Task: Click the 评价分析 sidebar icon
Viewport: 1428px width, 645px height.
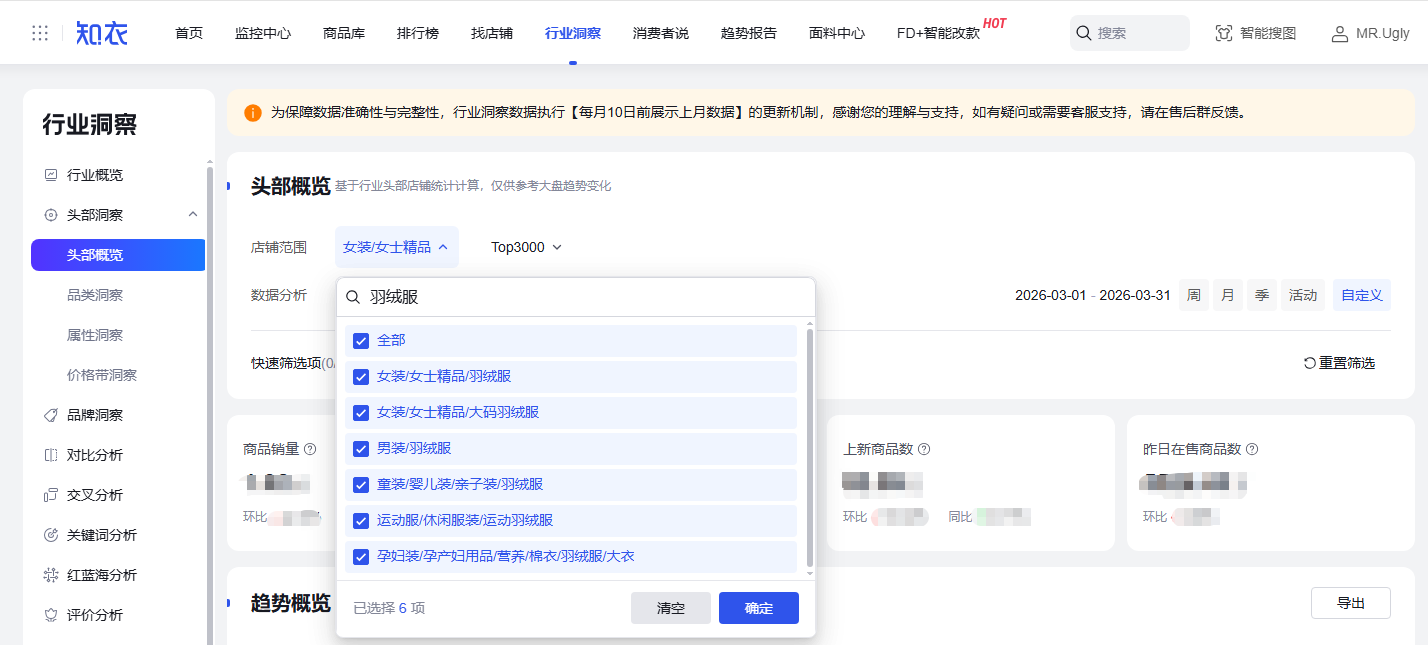Action: [51, 615]
